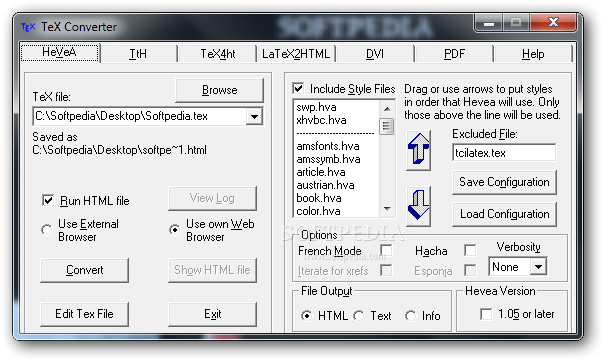This screenshot has width=604, height=361.
Task: Open Edit Tex File
Action: (x=84, y=314)
